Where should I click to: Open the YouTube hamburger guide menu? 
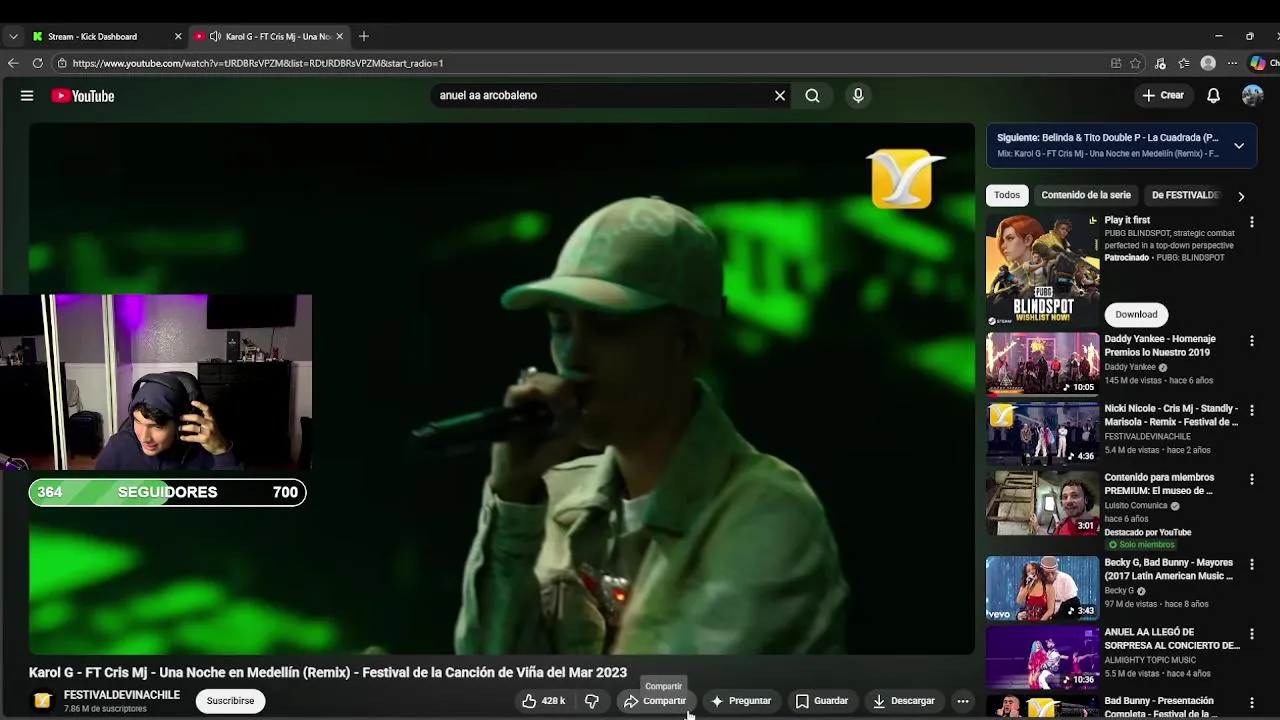click(27, 96)
